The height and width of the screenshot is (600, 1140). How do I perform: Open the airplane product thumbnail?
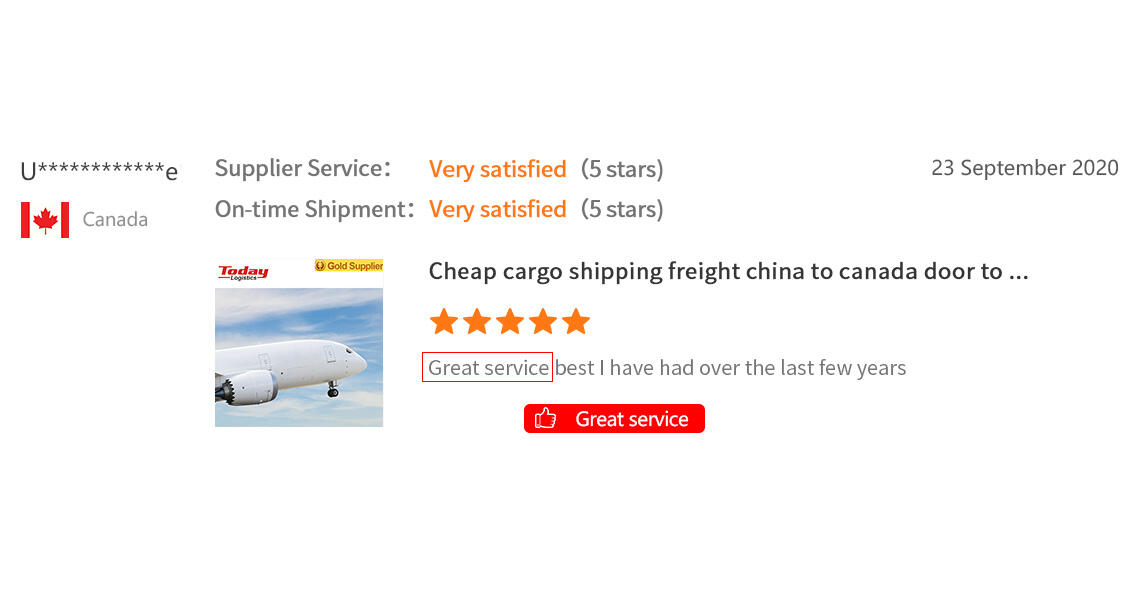299,357
